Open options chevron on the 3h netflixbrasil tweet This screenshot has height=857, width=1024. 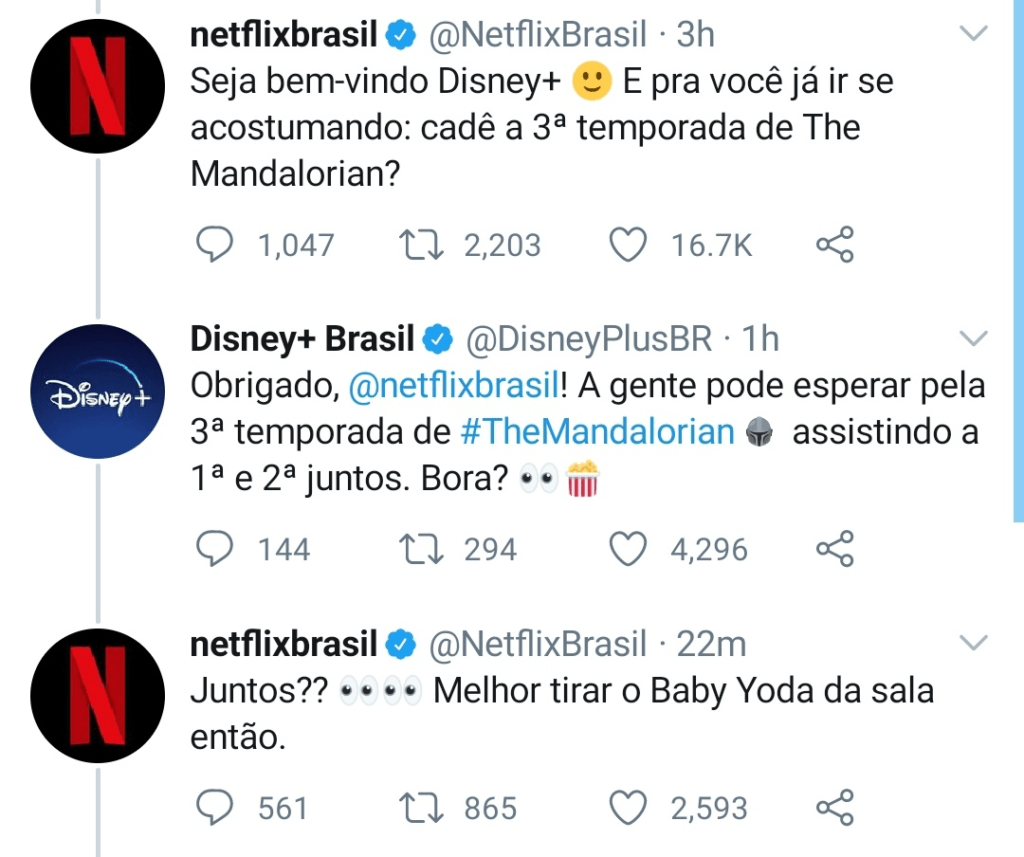(x=974, y=33)
